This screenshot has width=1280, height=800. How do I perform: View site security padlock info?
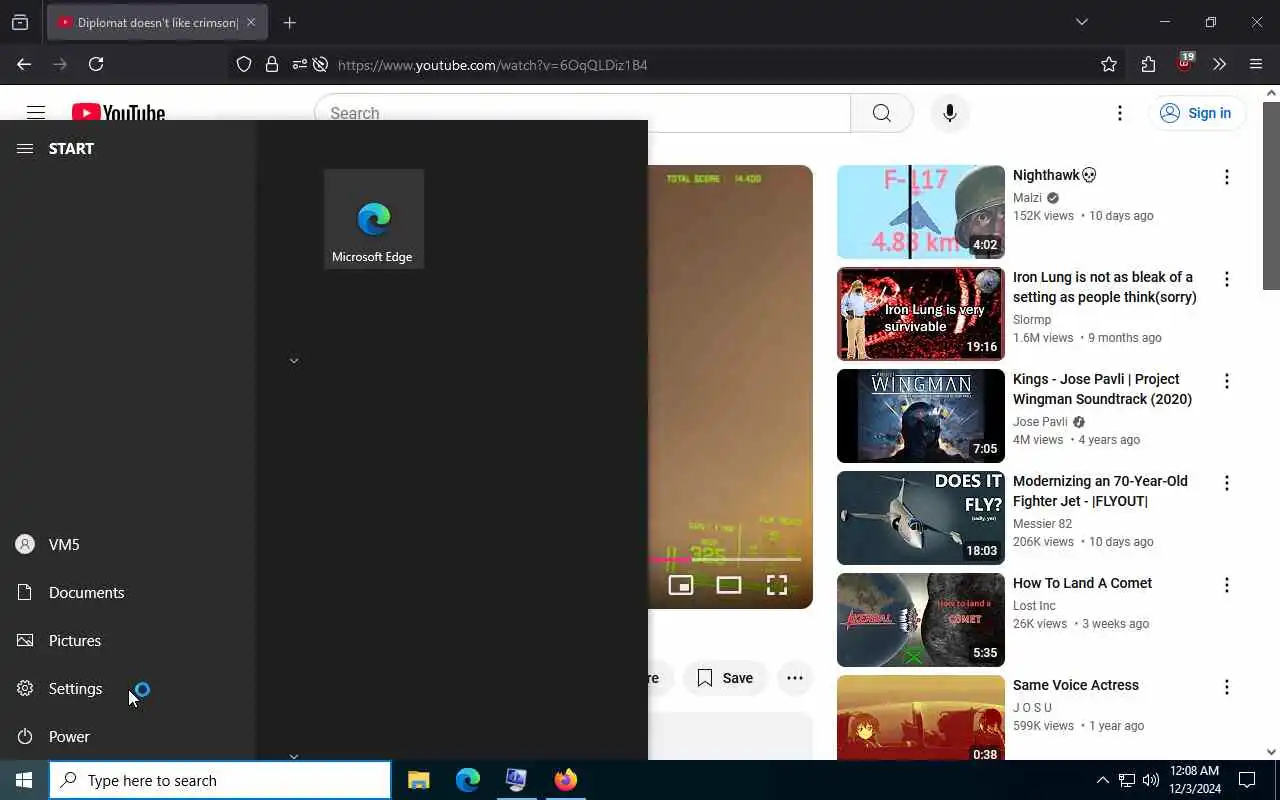(x=272, y=65)
